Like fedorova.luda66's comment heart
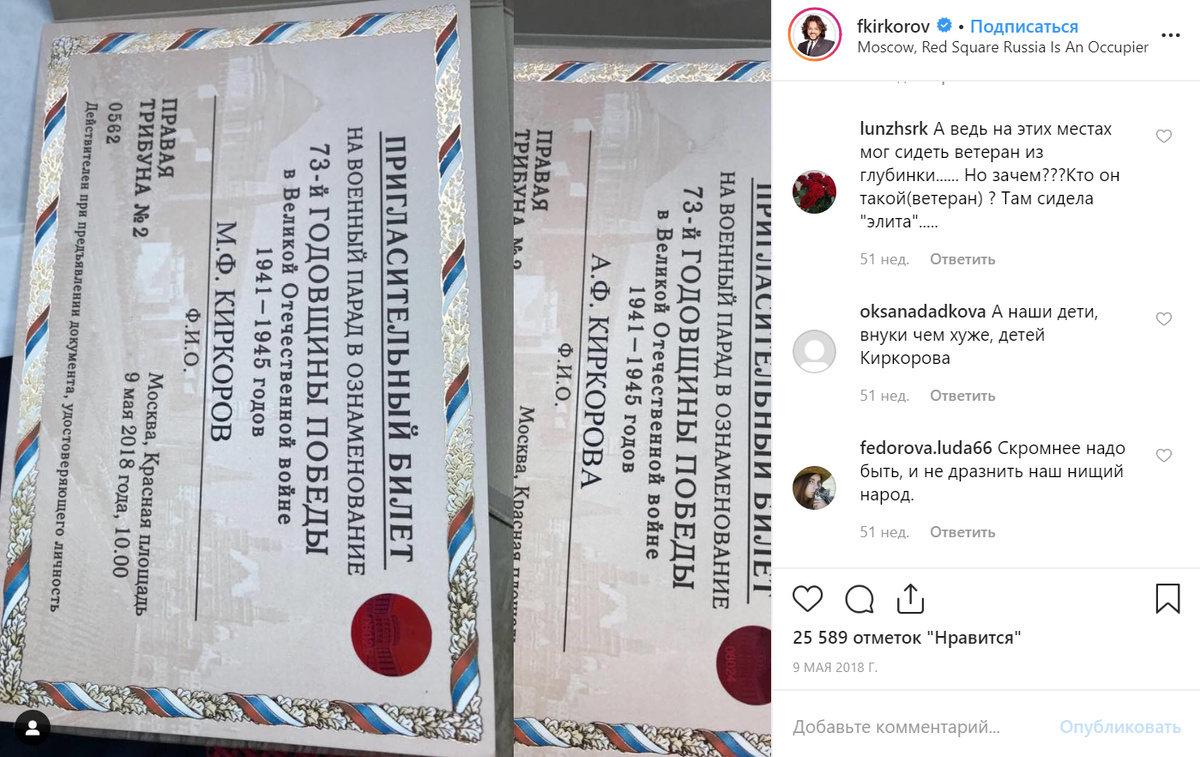This screenshot has width=1200, height=757. pos(1164,456)
